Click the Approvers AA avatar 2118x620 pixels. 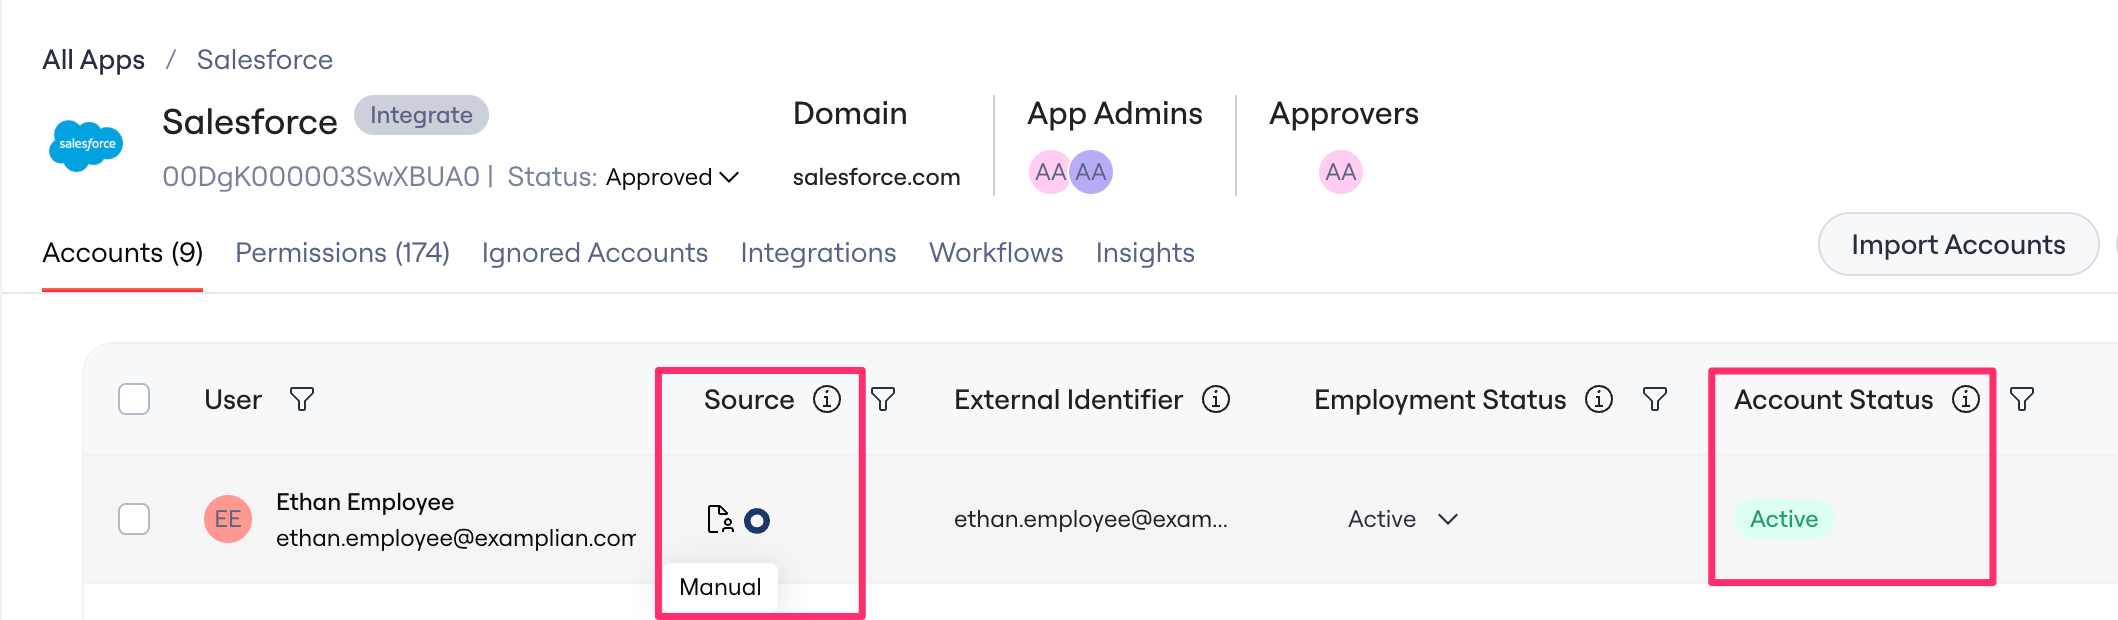tap(1341, 172)
